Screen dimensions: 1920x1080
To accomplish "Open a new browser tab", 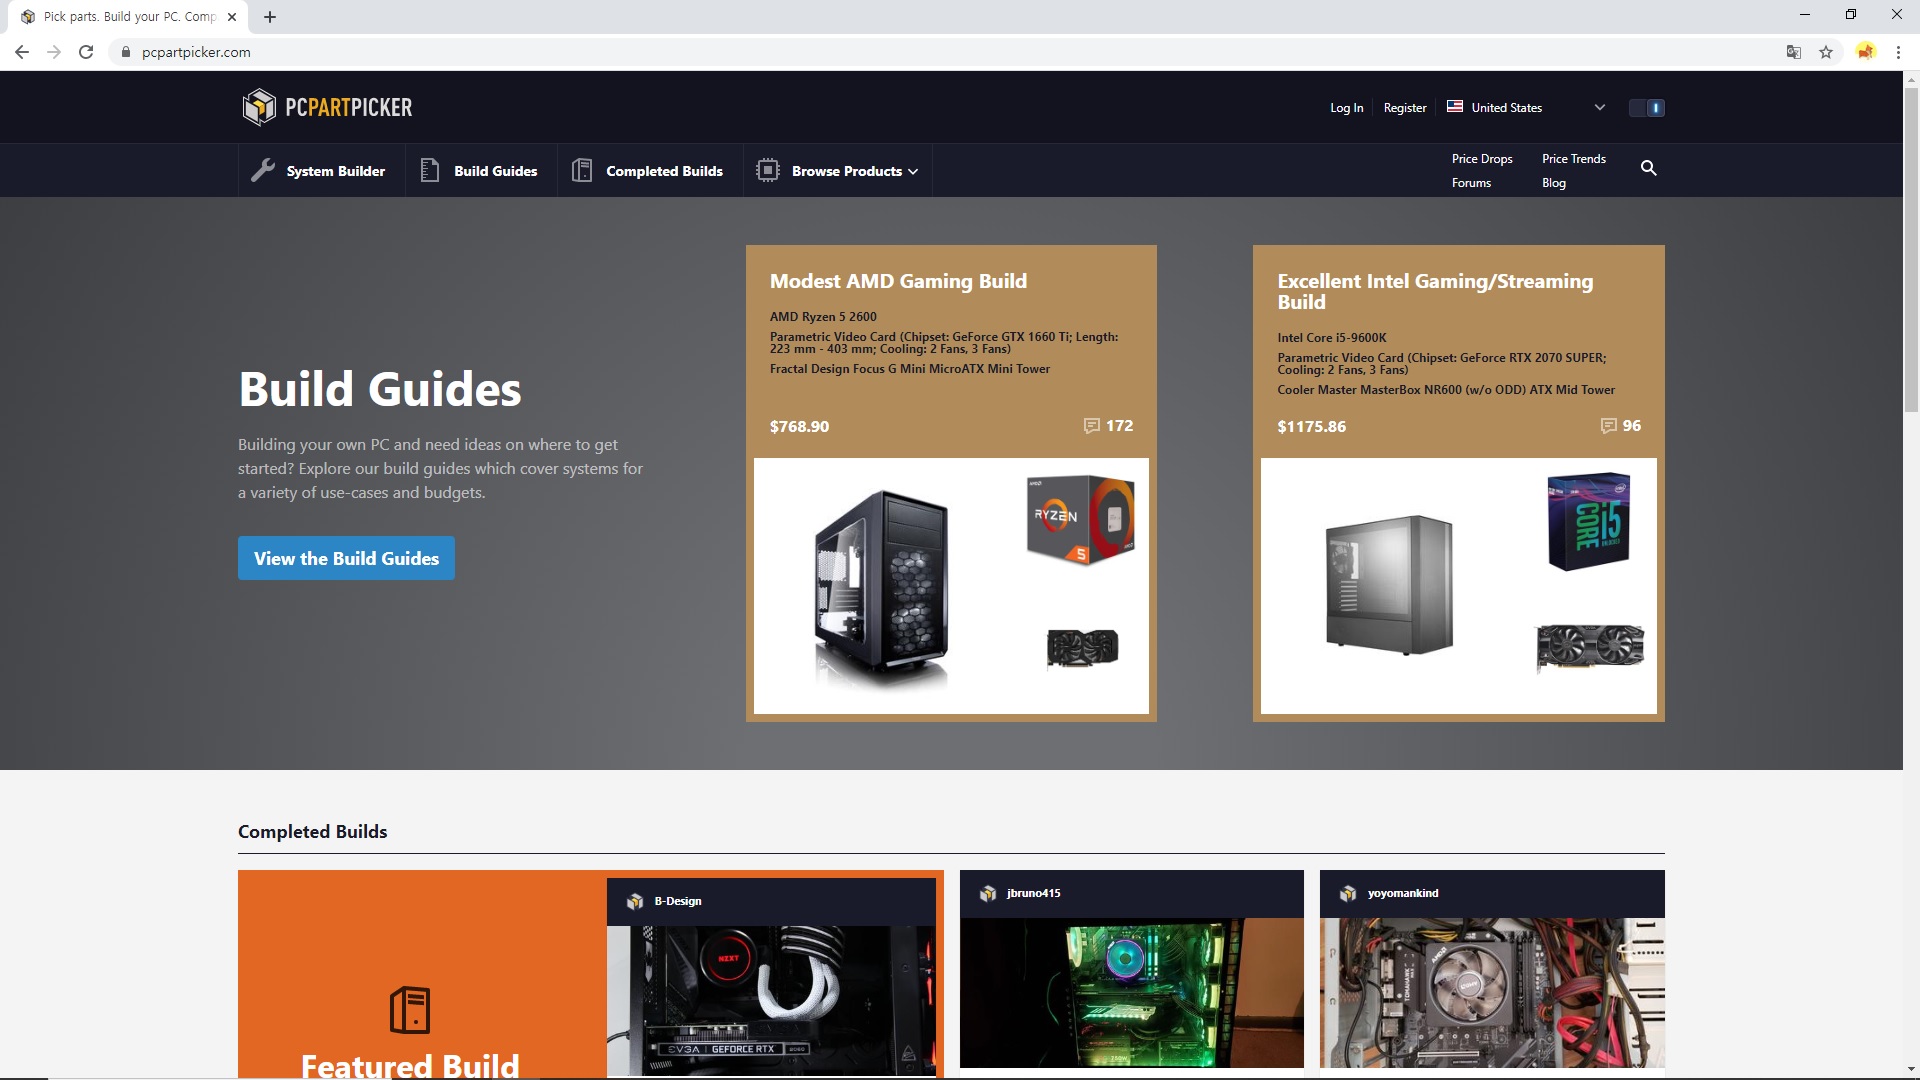I will coord(270,17).
